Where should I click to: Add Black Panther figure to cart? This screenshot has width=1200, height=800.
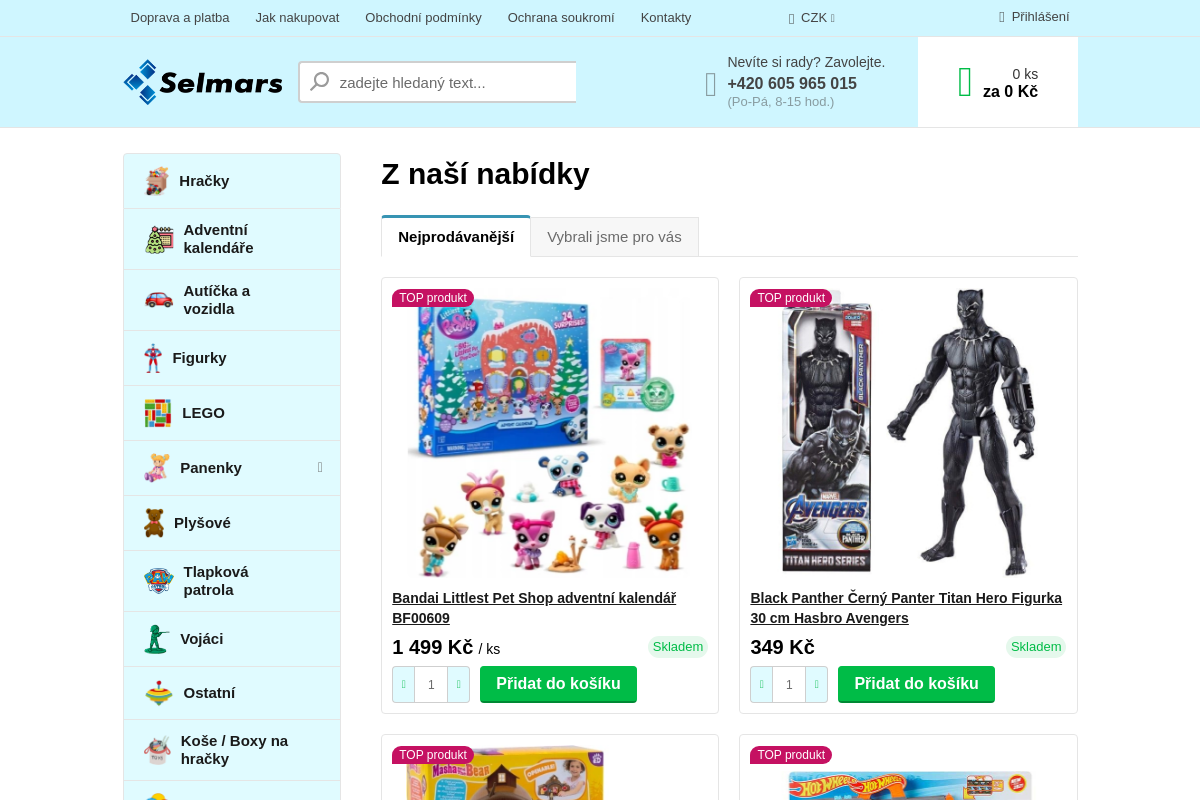point(916,684)
